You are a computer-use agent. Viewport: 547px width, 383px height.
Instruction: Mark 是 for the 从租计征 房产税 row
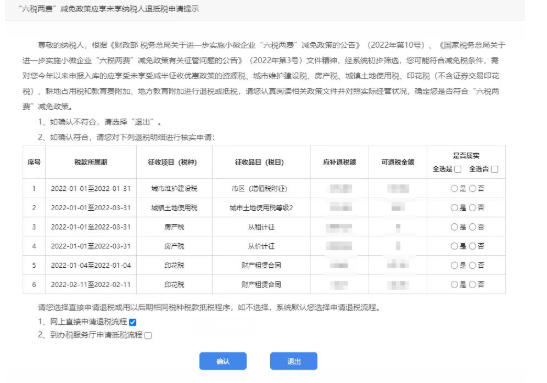click(454, 227)
